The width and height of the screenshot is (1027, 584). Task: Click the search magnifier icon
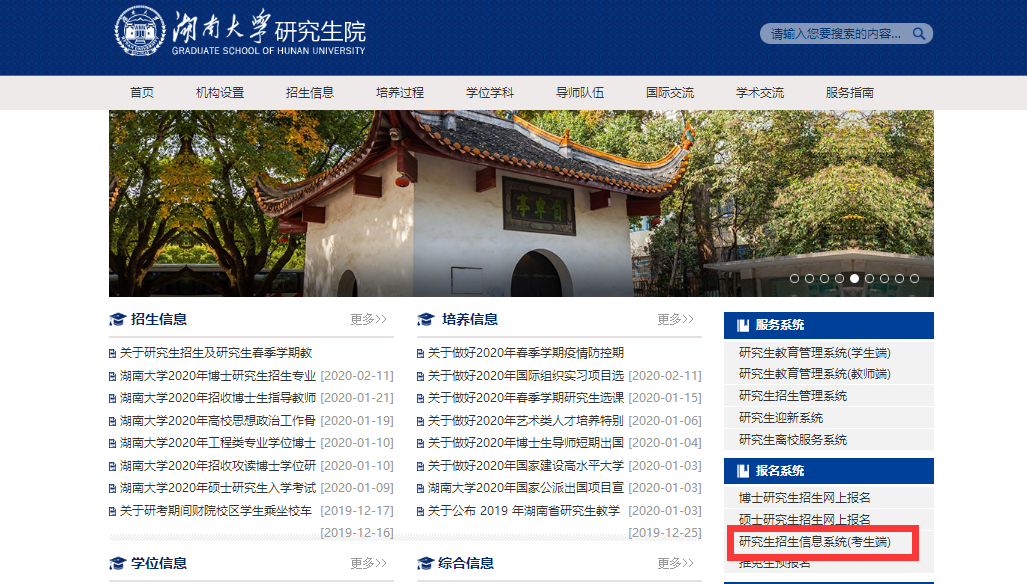pos(919,34)
